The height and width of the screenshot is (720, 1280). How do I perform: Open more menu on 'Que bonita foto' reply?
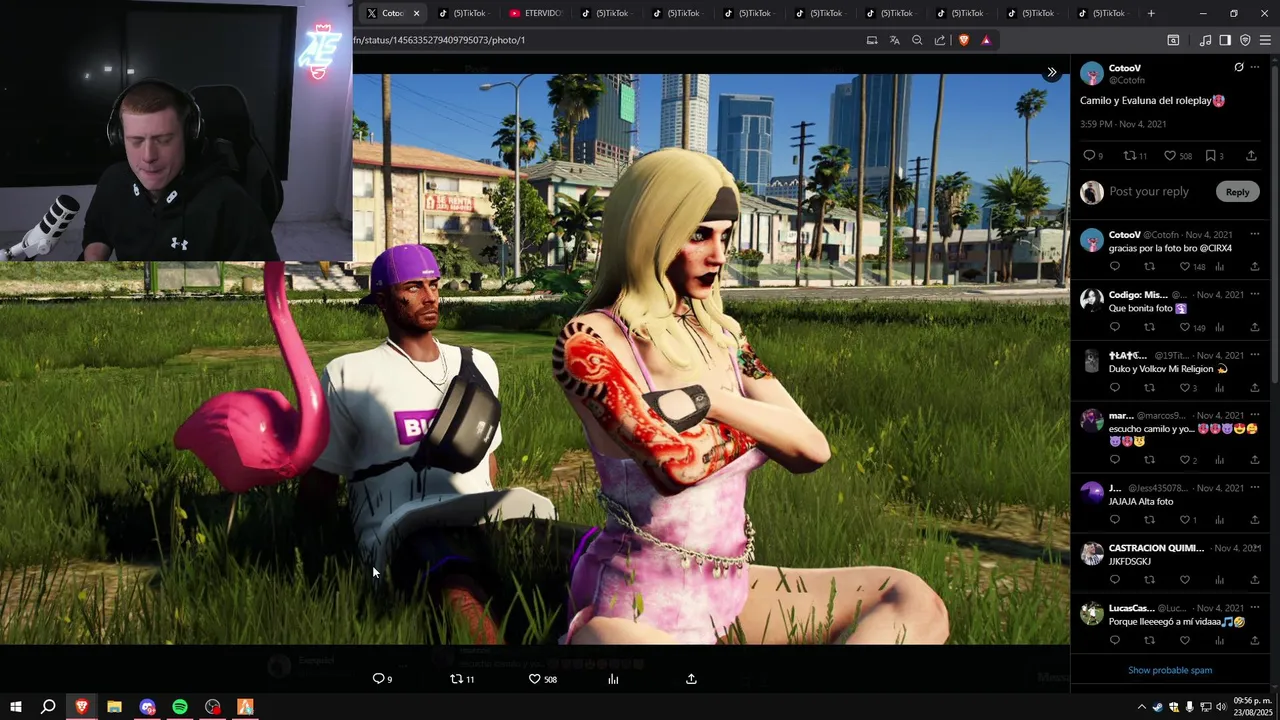1255,294
